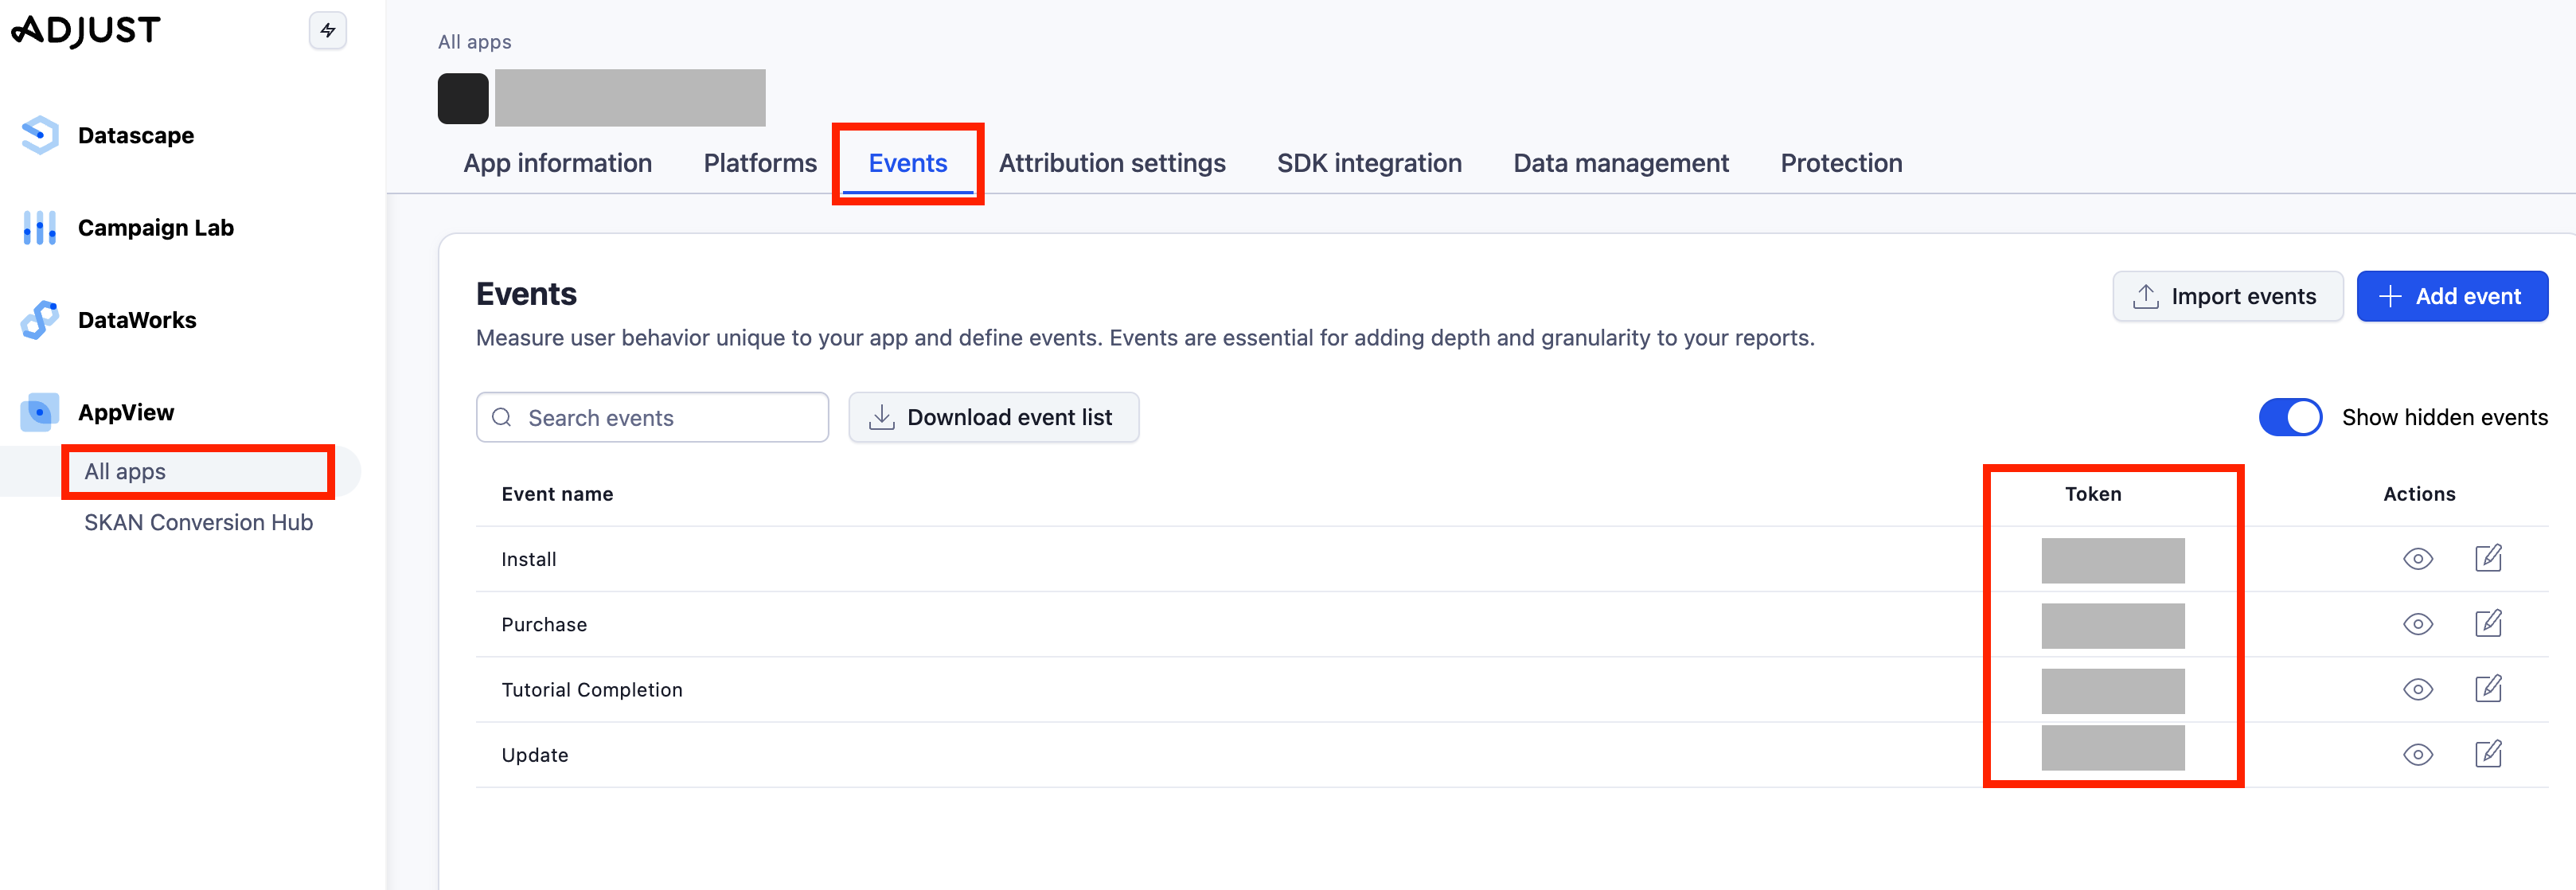Edit the Purchase event

pos(2487,624)
